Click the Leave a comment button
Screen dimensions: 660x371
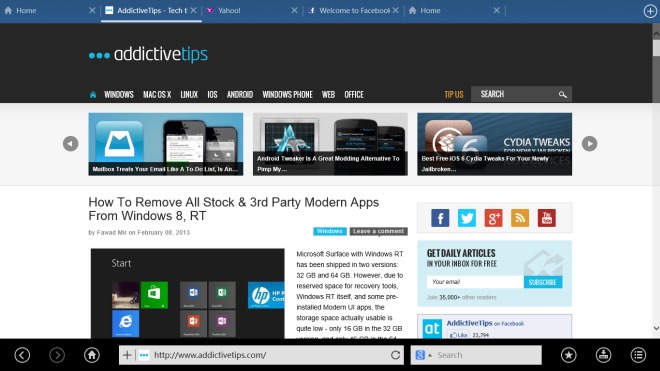point(378,231)
